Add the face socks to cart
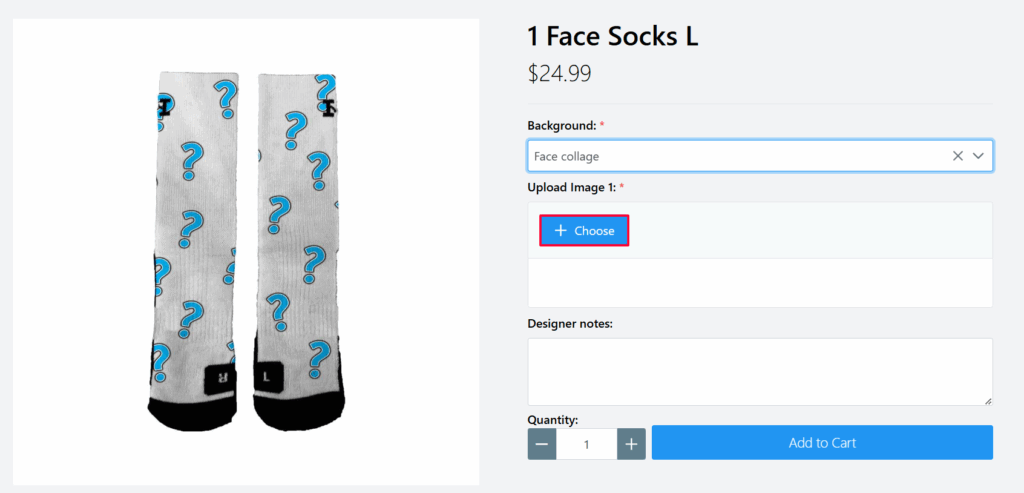The image size is (1024, 493). point(822,443)
